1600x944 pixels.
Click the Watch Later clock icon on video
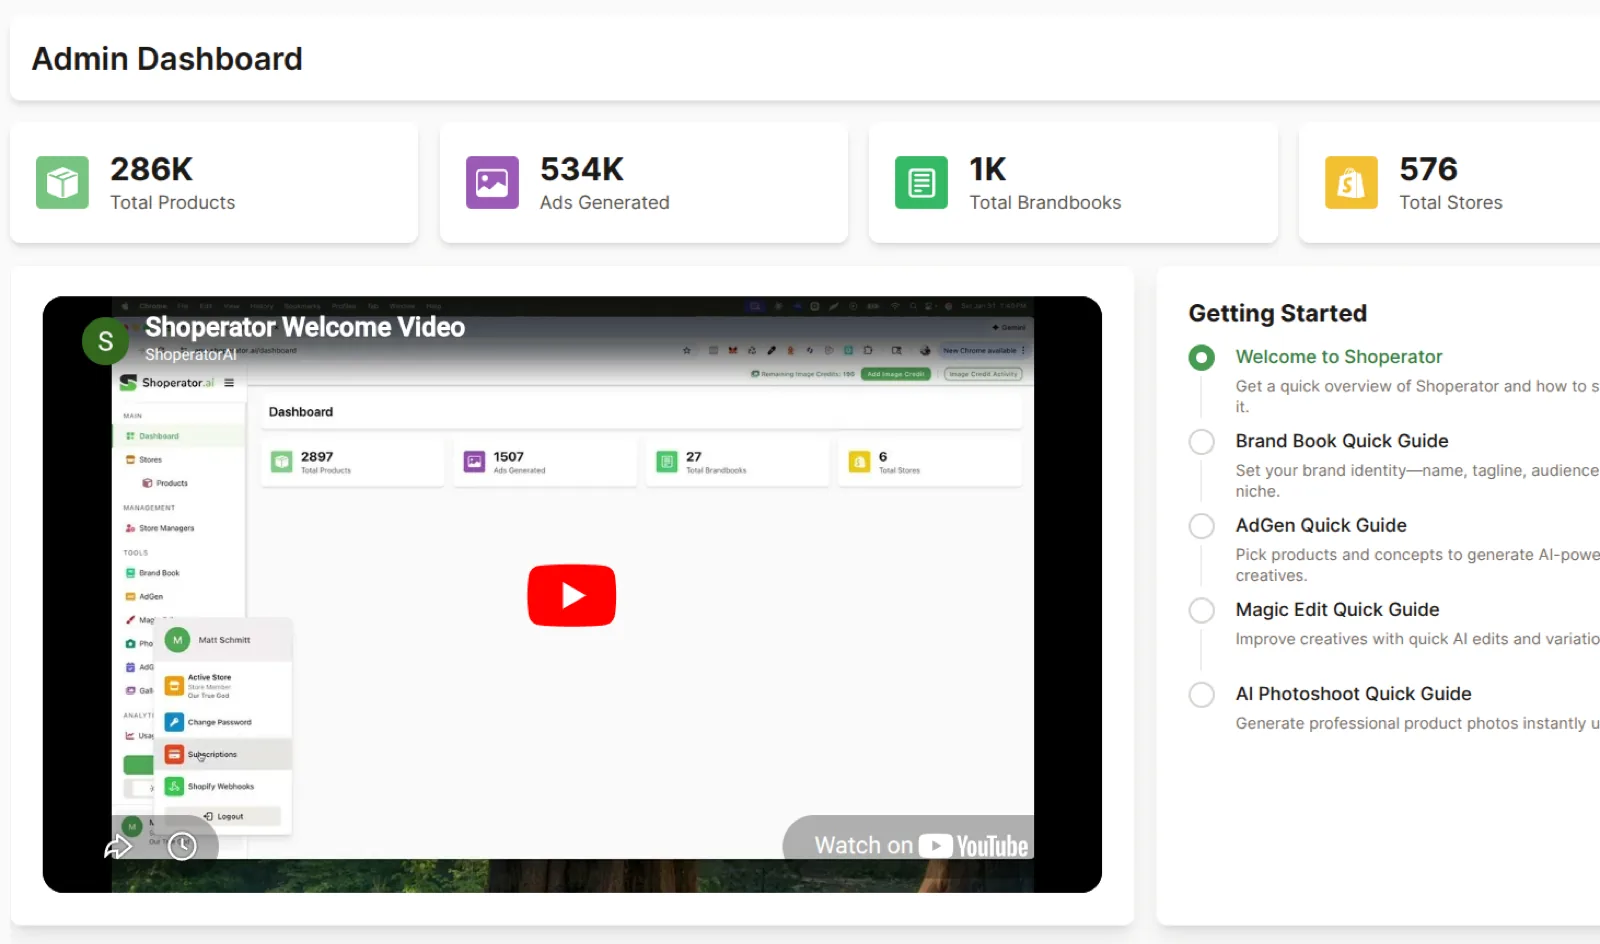pyautogui.click(x=182, y=847)
